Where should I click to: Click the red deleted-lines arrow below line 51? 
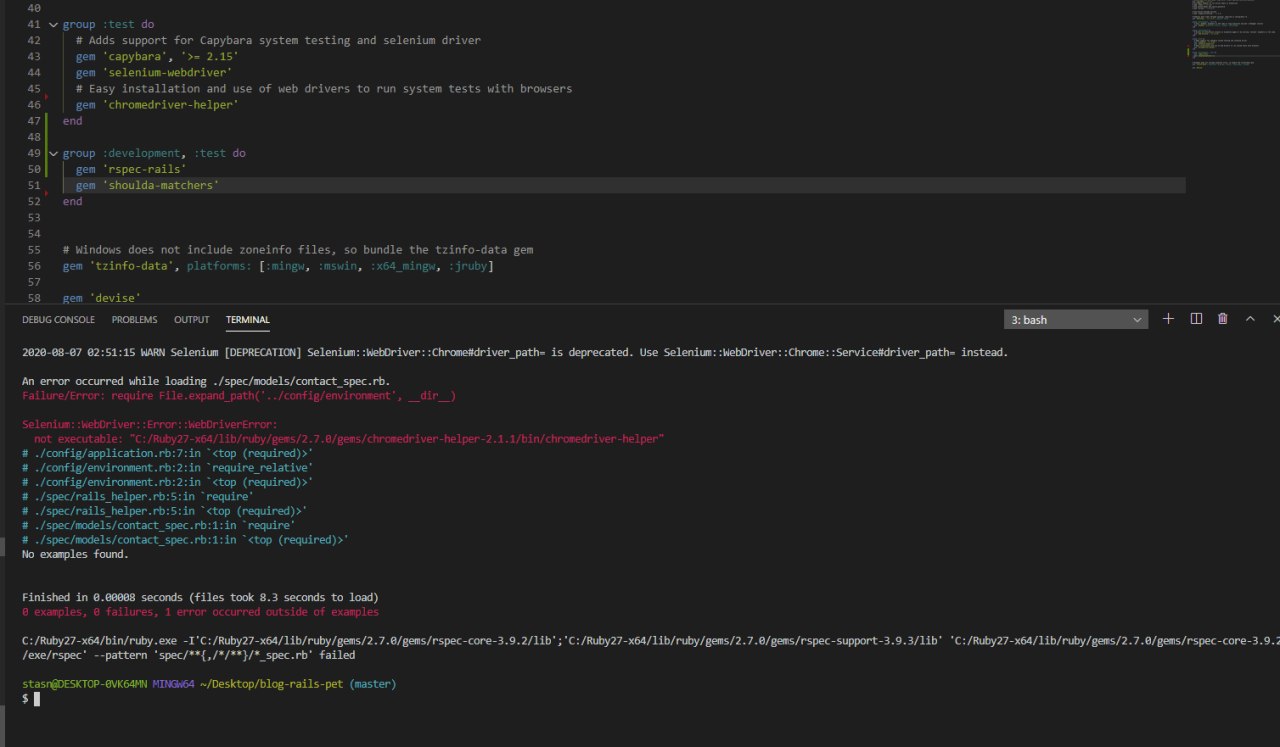48,194
